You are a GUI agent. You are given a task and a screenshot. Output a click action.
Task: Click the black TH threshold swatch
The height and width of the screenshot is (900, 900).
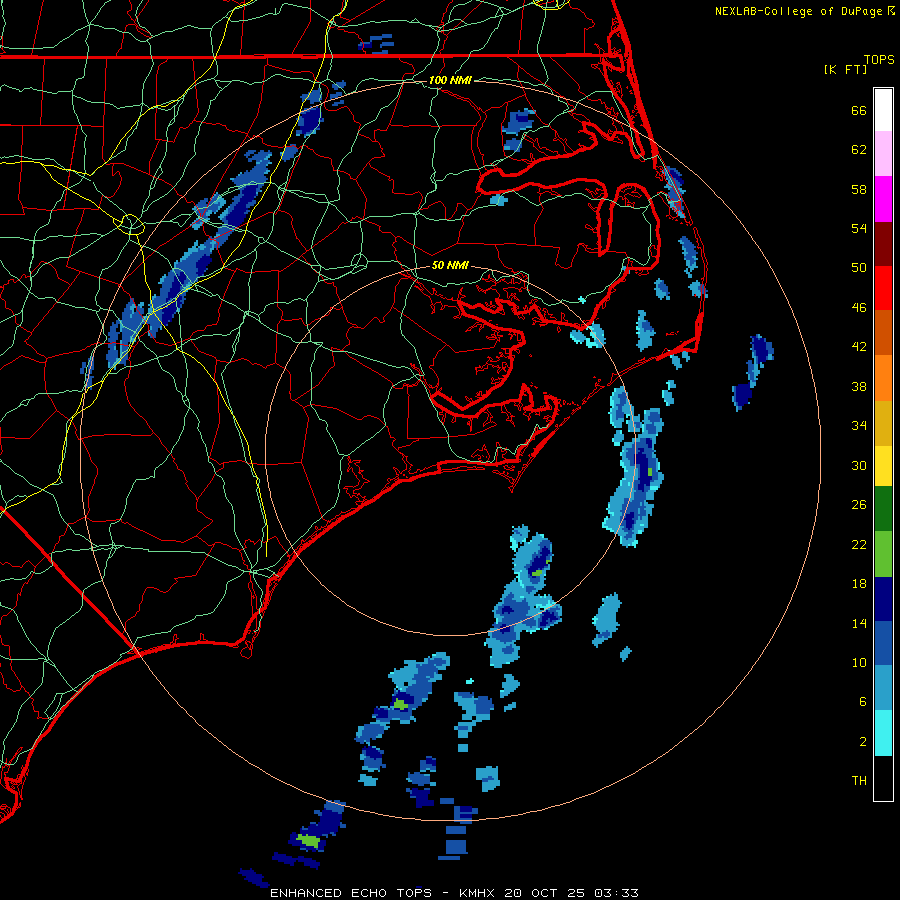pyautogui.click(x=883, y=778)
